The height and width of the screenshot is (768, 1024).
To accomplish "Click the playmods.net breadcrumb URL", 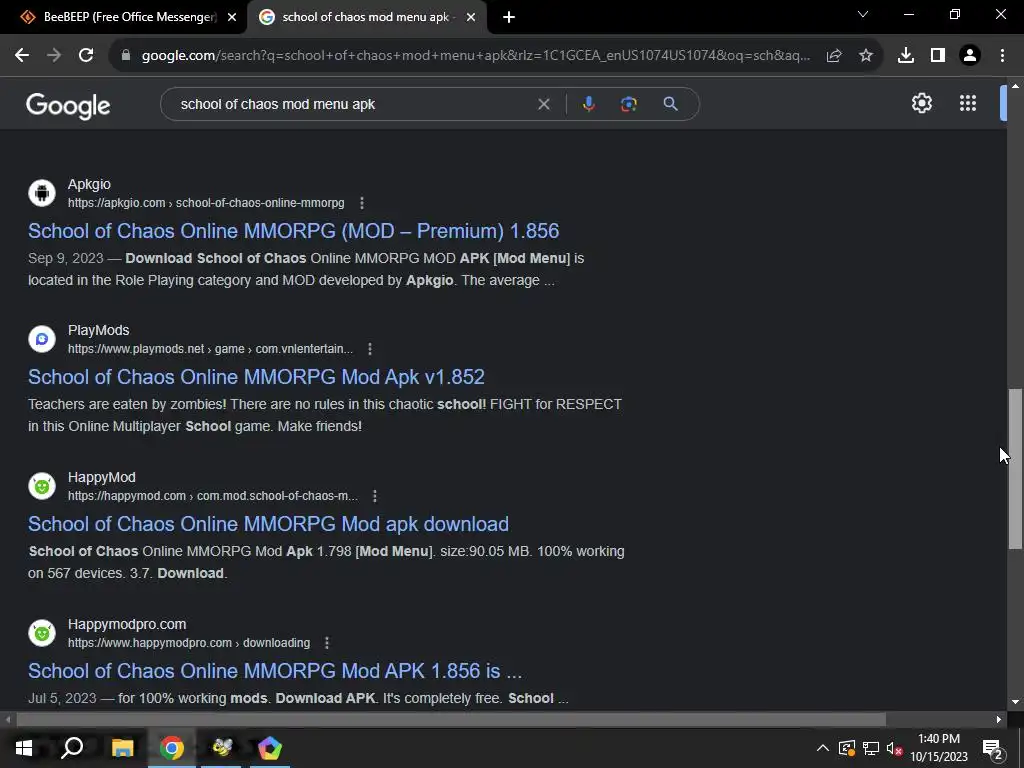I will pyautogui.click(x=210, y=349).
